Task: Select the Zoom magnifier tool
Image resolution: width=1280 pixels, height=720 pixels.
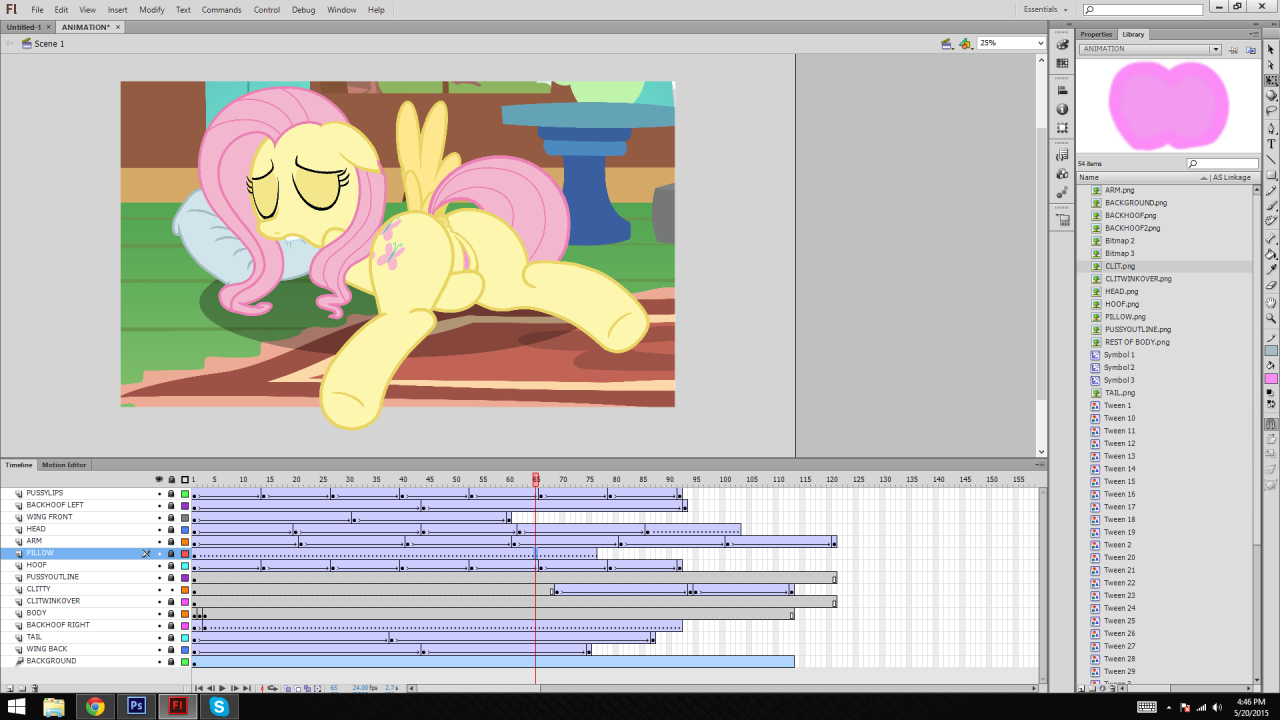Action: pos(1271,319)
